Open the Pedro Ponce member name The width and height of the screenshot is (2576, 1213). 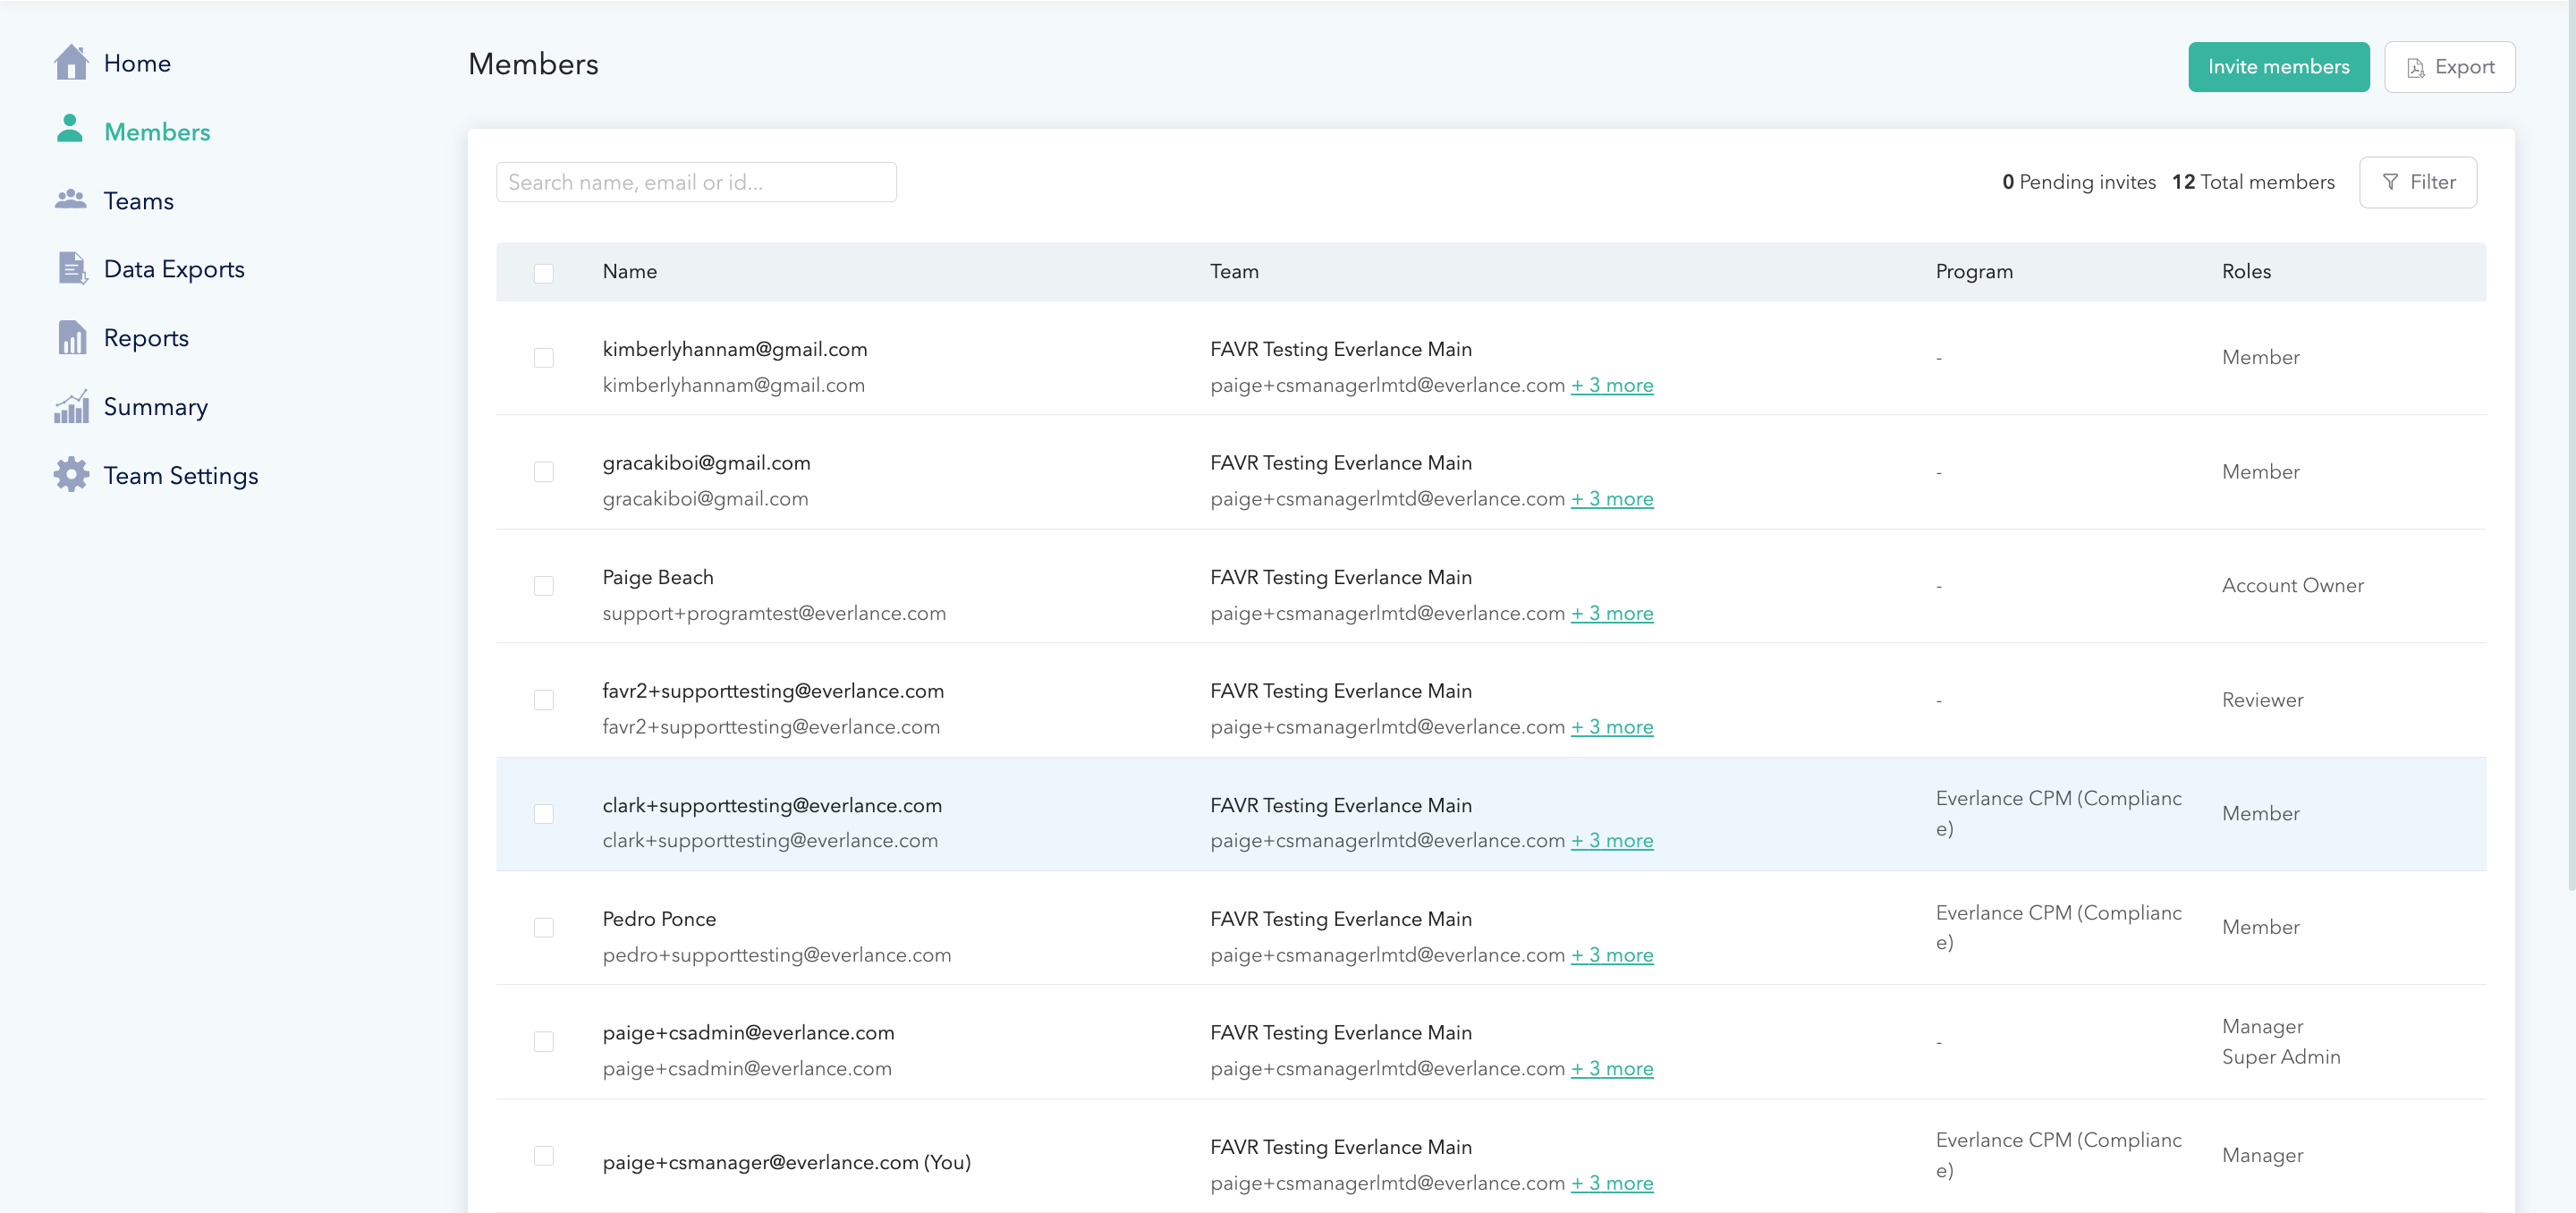[x=659, y=919]
